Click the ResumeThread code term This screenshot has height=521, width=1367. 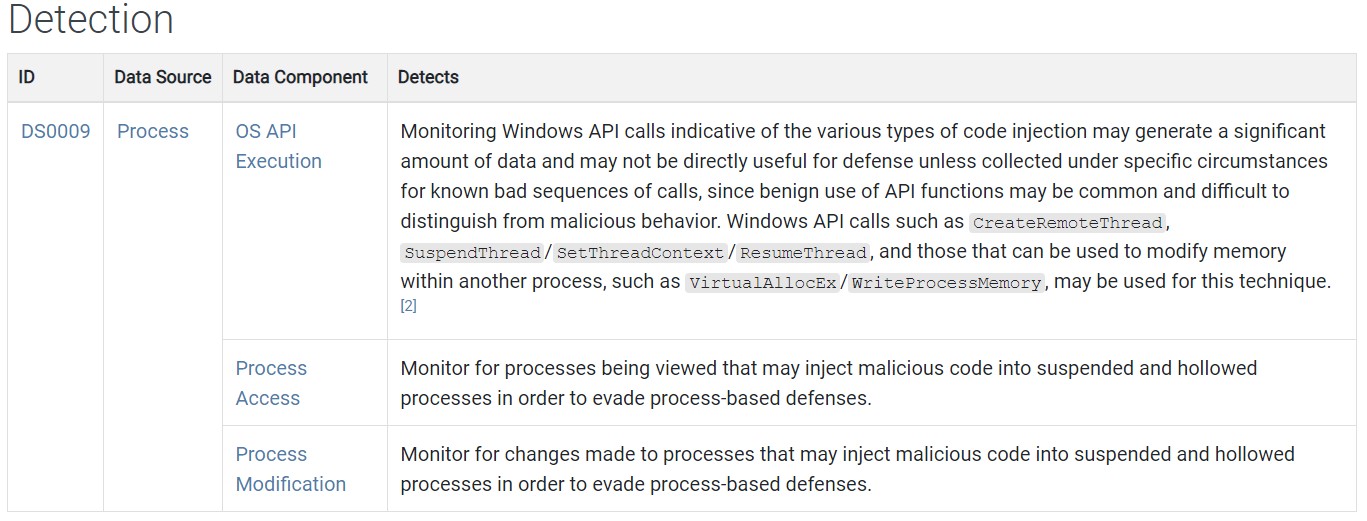pyautogui.click(x=803, y=253)
